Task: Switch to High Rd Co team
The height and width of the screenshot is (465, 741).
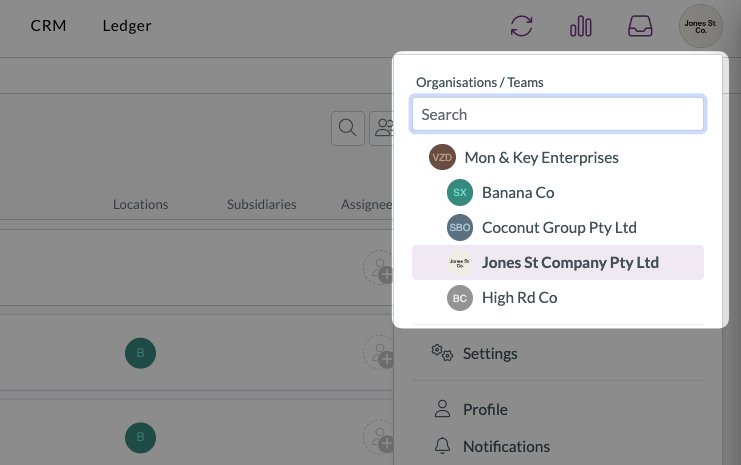Action: click(x=519, y=298)
